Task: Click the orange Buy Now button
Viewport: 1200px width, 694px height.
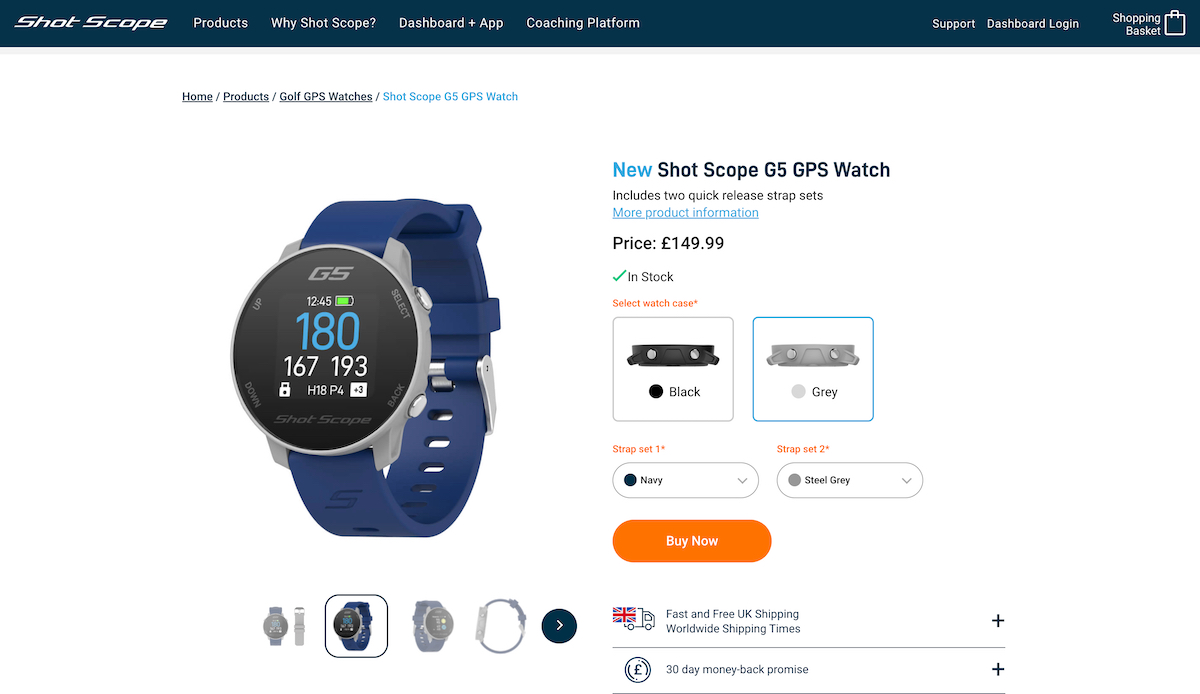Action: coord(692,541)
